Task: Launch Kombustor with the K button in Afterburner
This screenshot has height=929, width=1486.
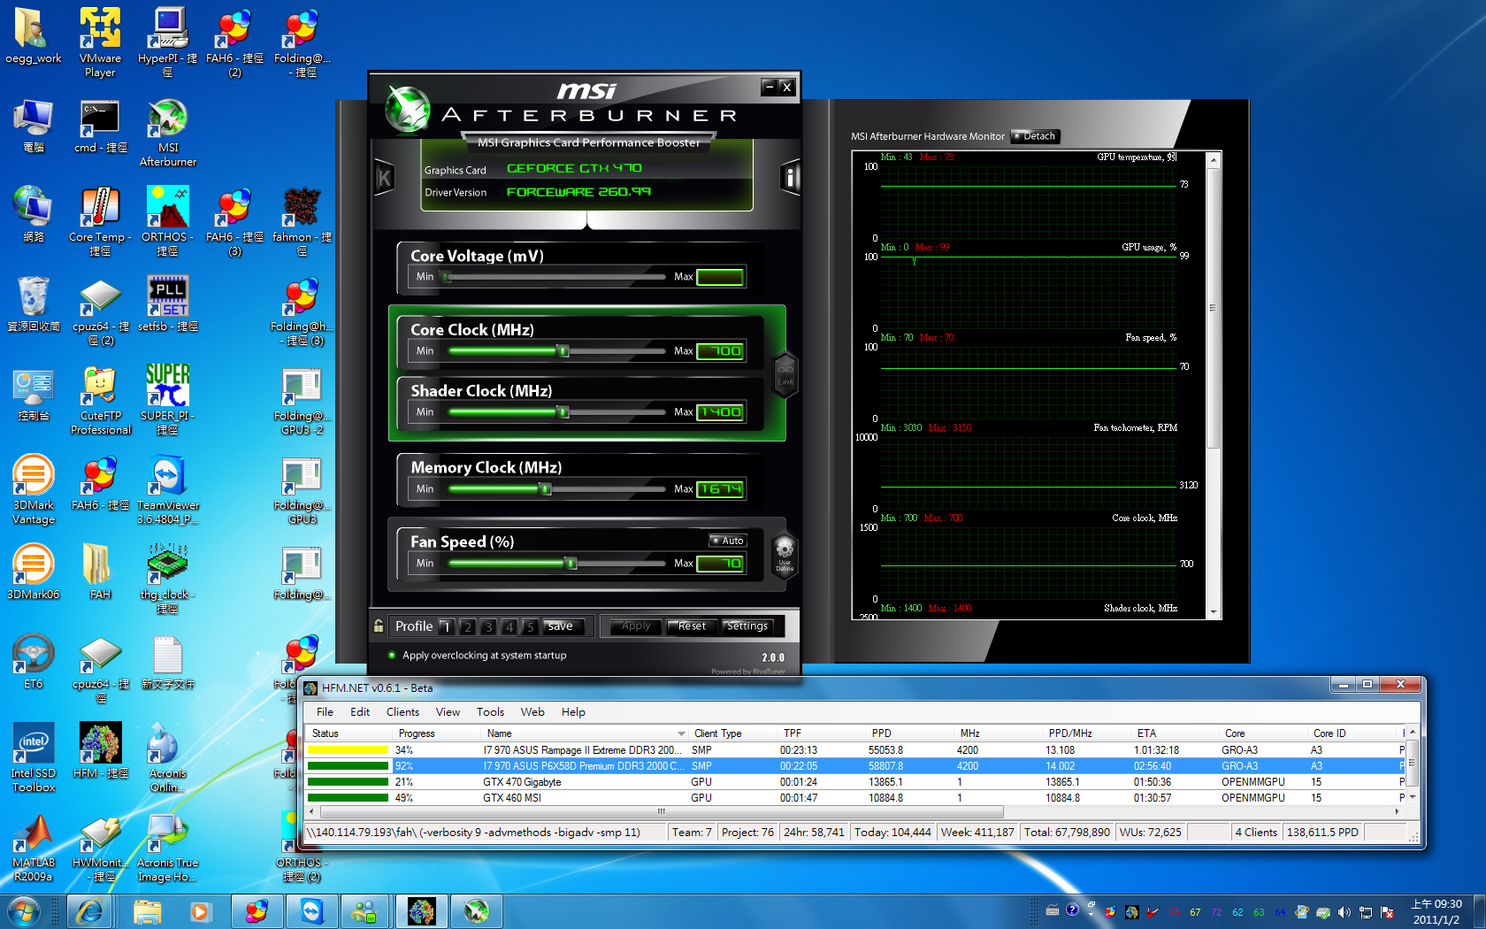Action: click(383, 179)
